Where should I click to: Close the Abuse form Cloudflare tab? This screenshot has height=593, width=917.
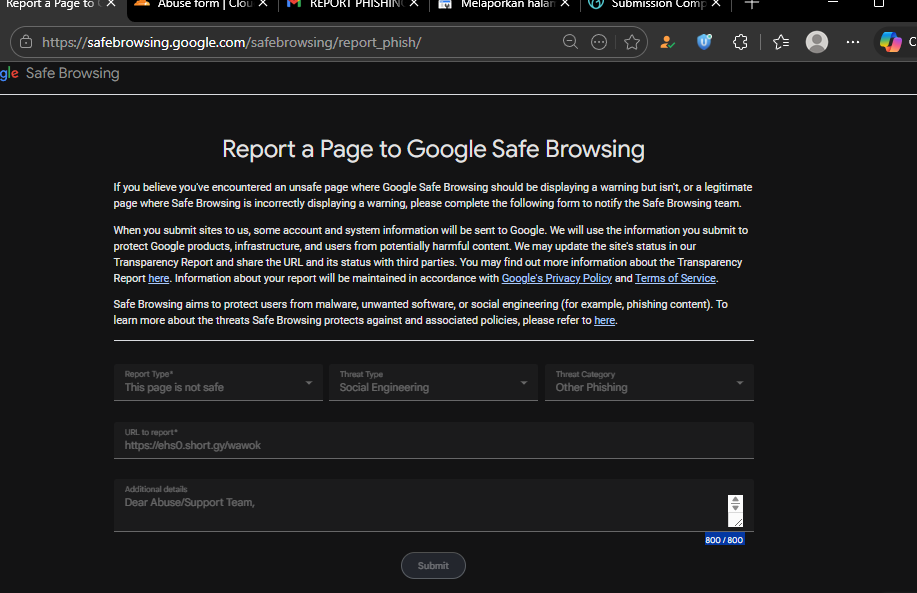(x=263, y=4)
